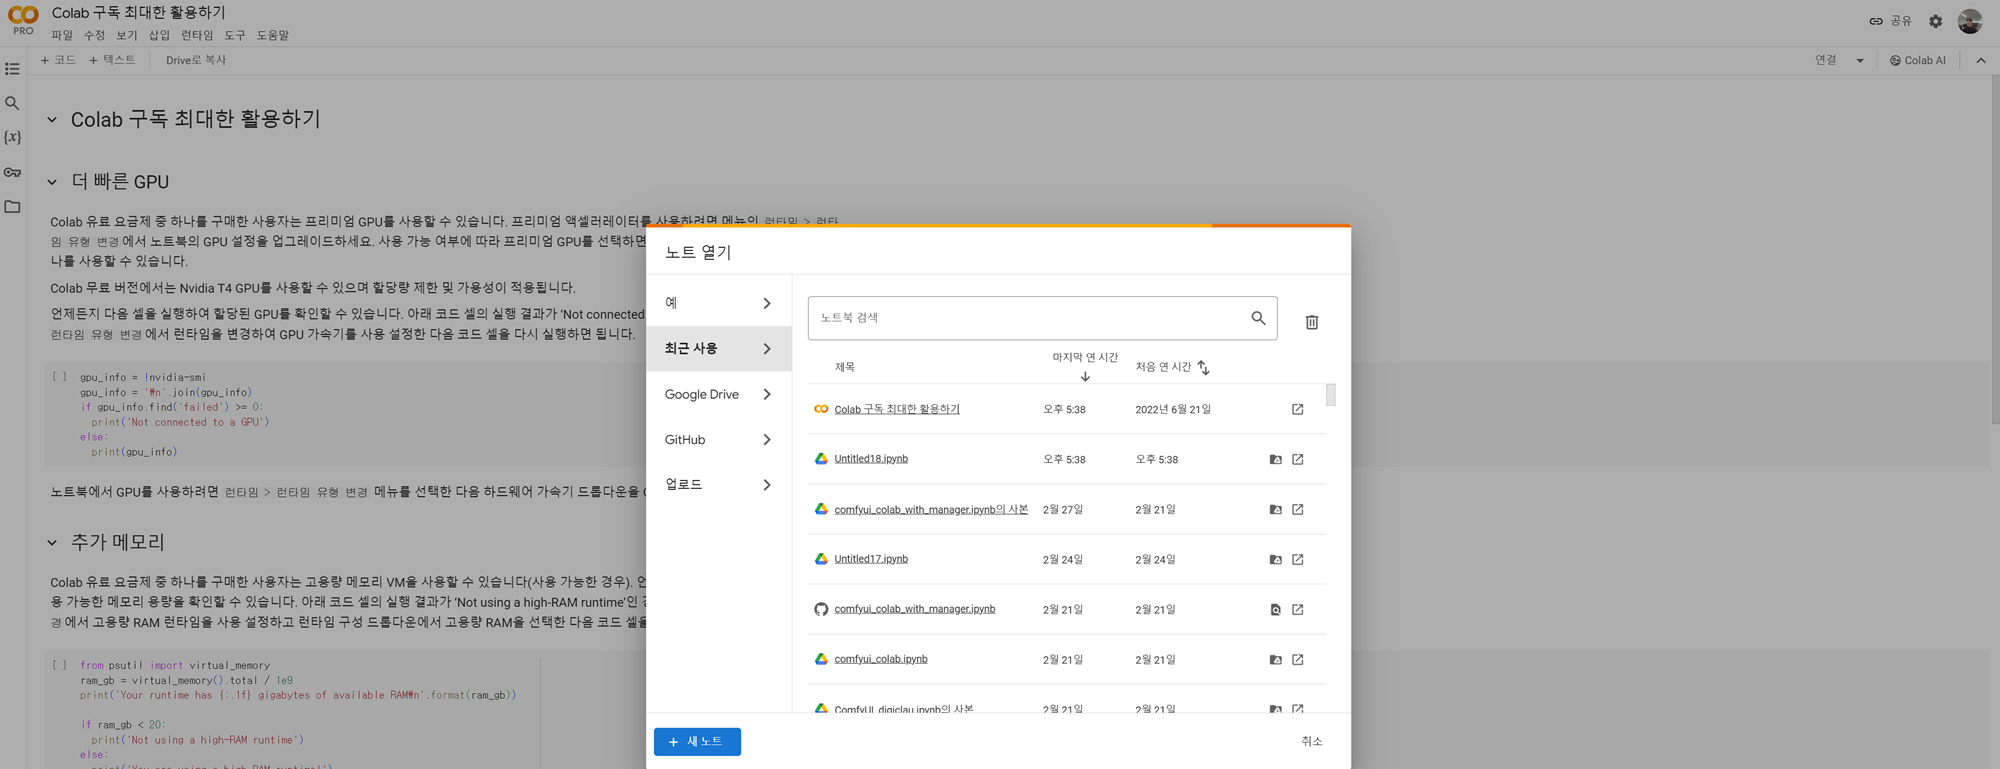This screenshot has width=2000, height=769.
Task: Switch to the Google Drive tab
Action: point(719,394)
